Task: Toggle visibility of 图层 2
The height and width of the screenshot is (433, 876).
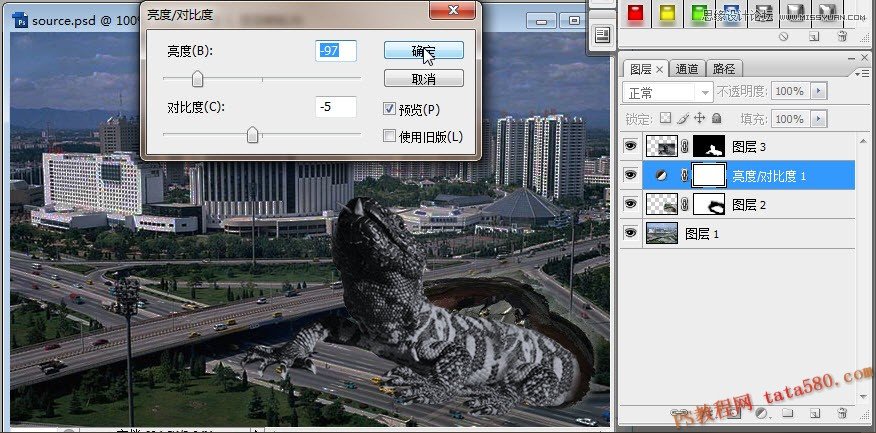Action: 631,204
